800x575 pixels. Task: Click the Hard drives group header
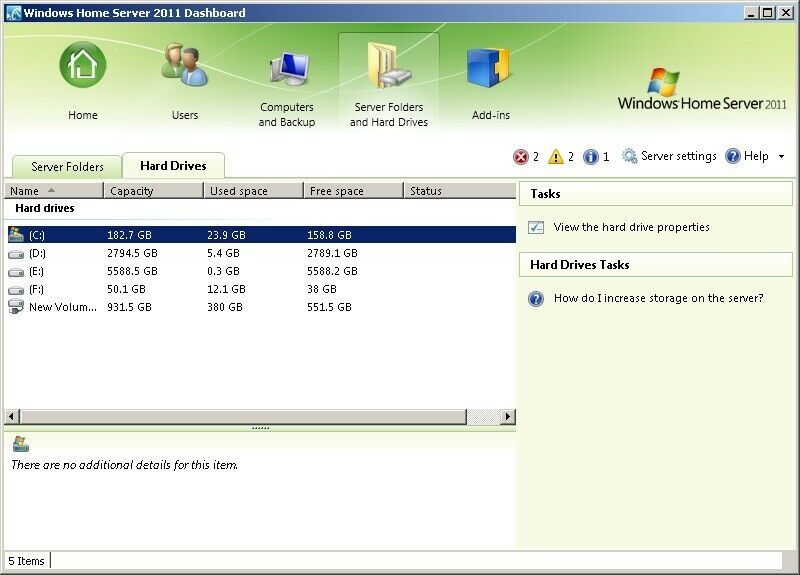tap(45, 208)
